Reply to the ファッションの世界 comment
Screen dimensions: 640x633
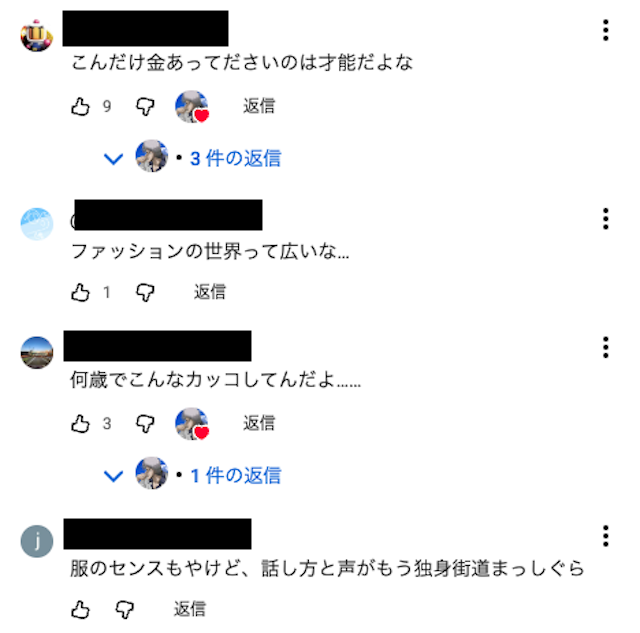tap(210, 292)
